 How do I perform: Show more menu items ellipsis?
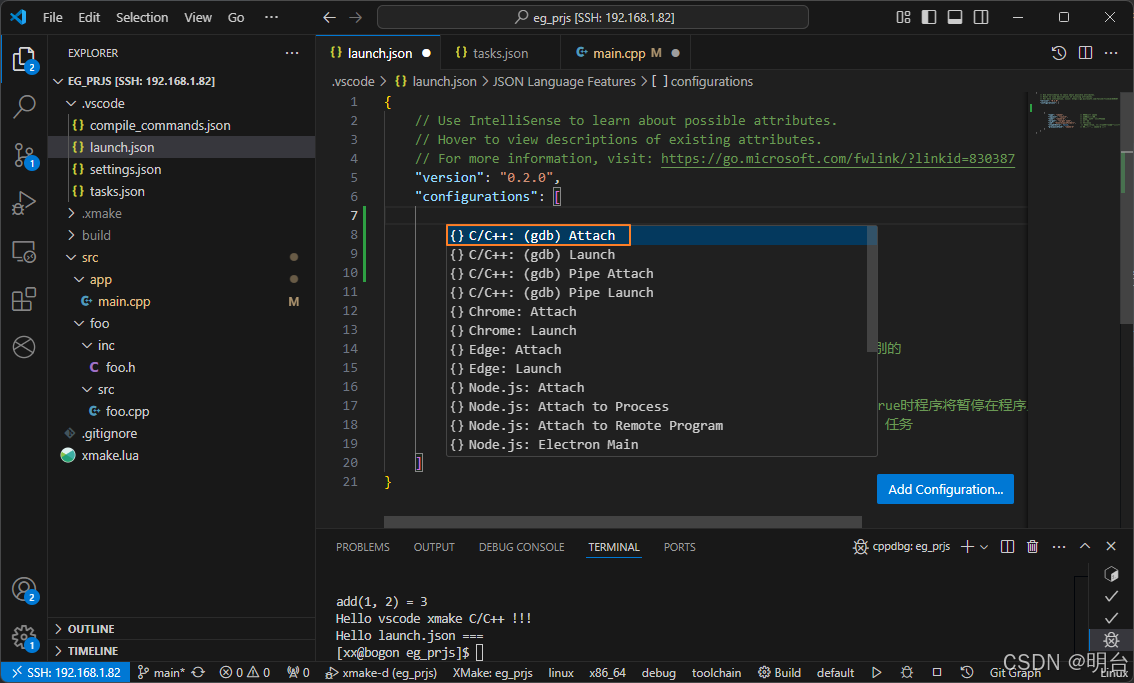click(x=271, y=17)
